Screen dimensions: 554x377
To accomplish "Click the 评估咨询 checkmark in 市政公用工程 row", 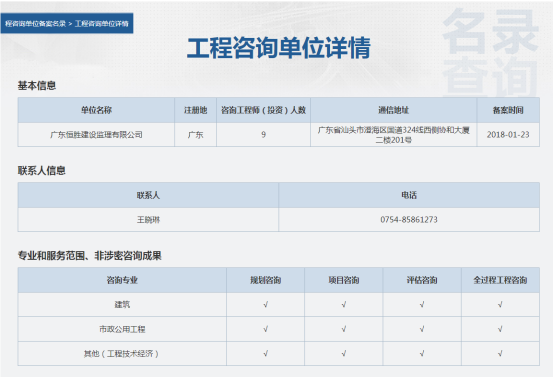I will coord(422,329).
